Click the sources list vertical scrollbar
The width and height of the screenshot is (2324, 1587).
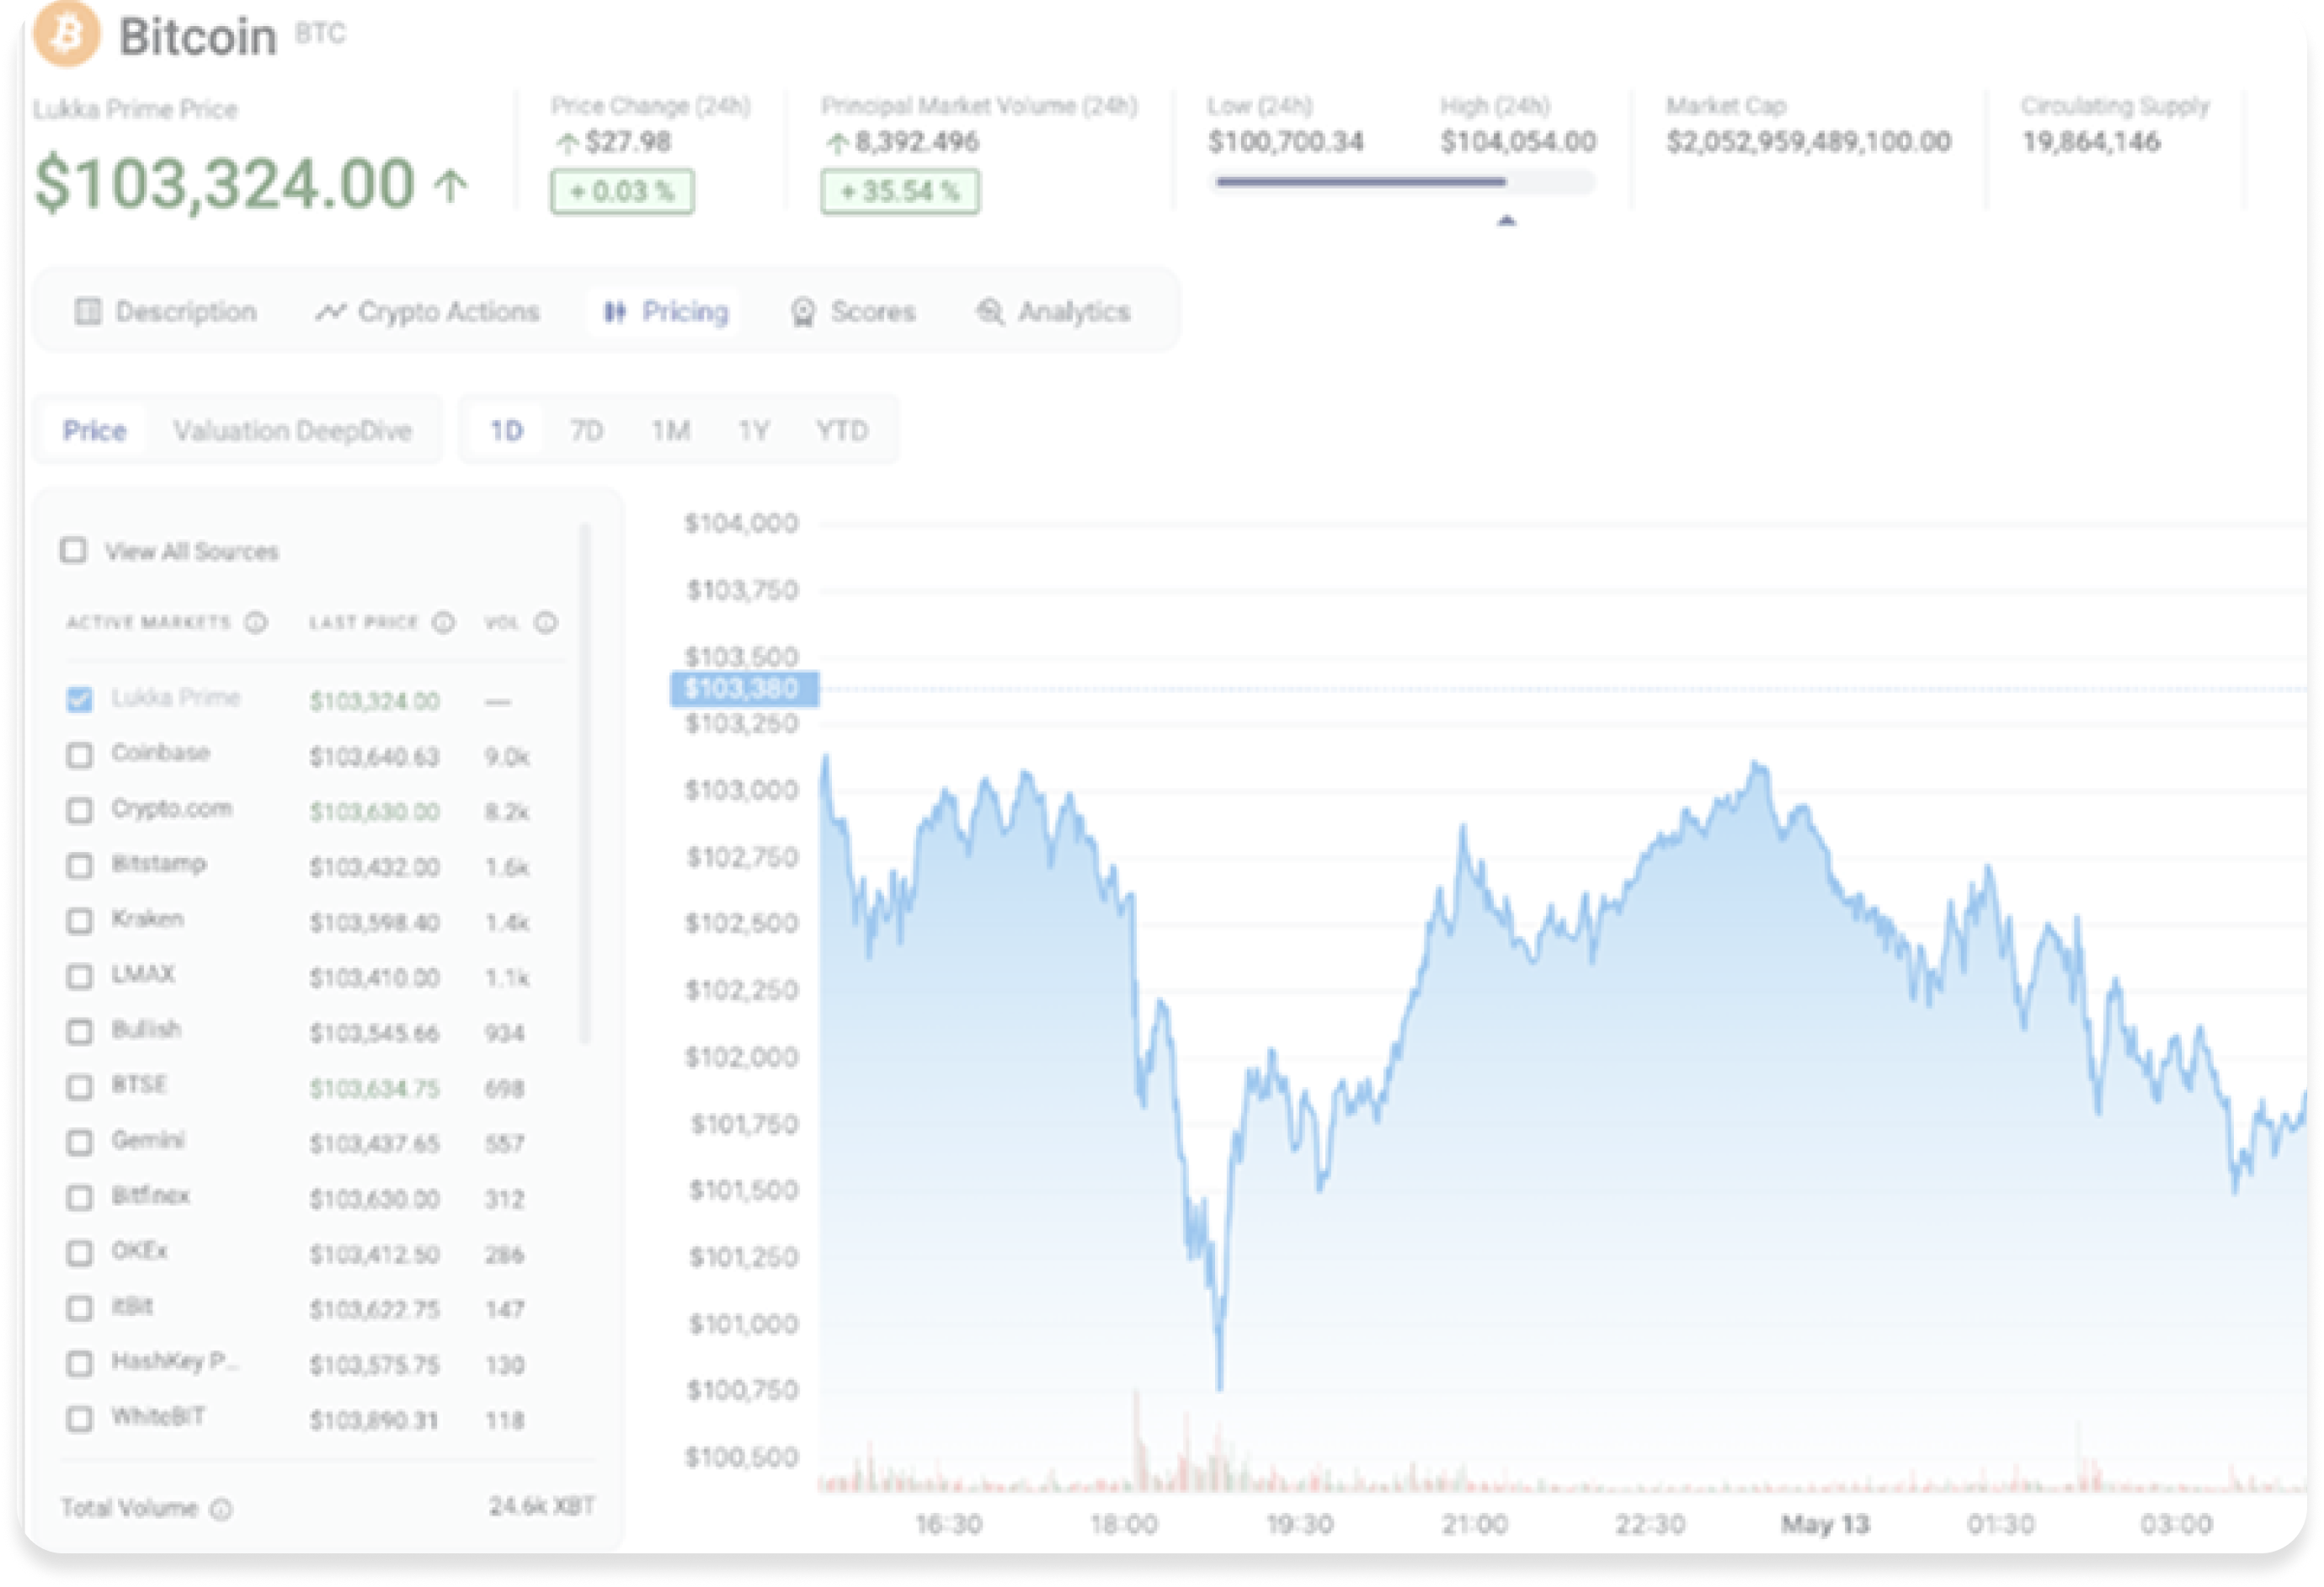click(x=585, y=785)
